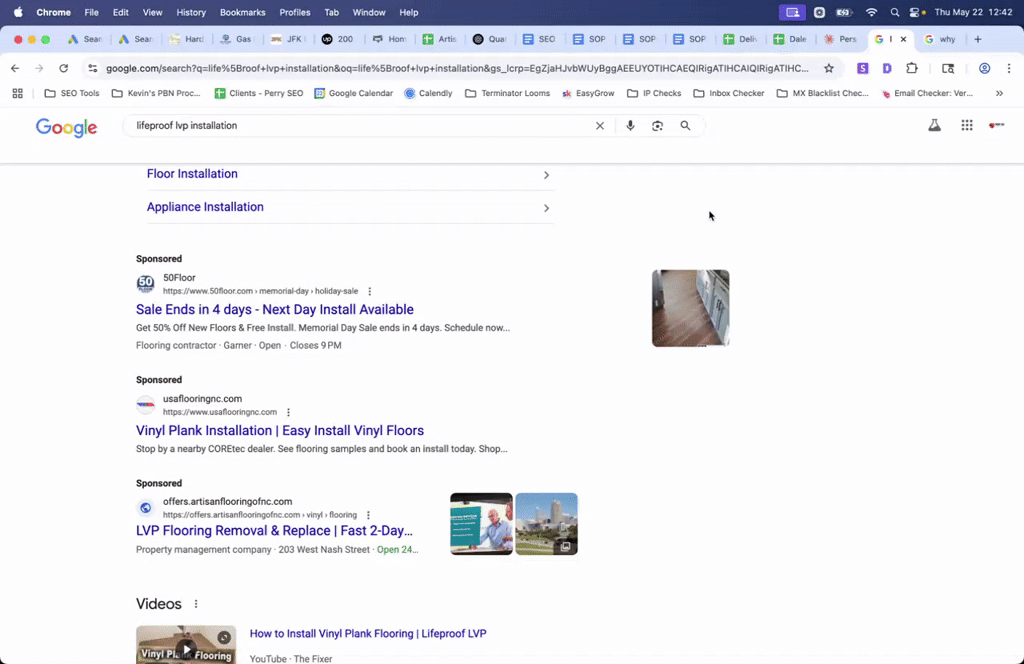
Task: Visit the Vinyl Plank Installation usaflooringnc link
Action: (278, 430)
